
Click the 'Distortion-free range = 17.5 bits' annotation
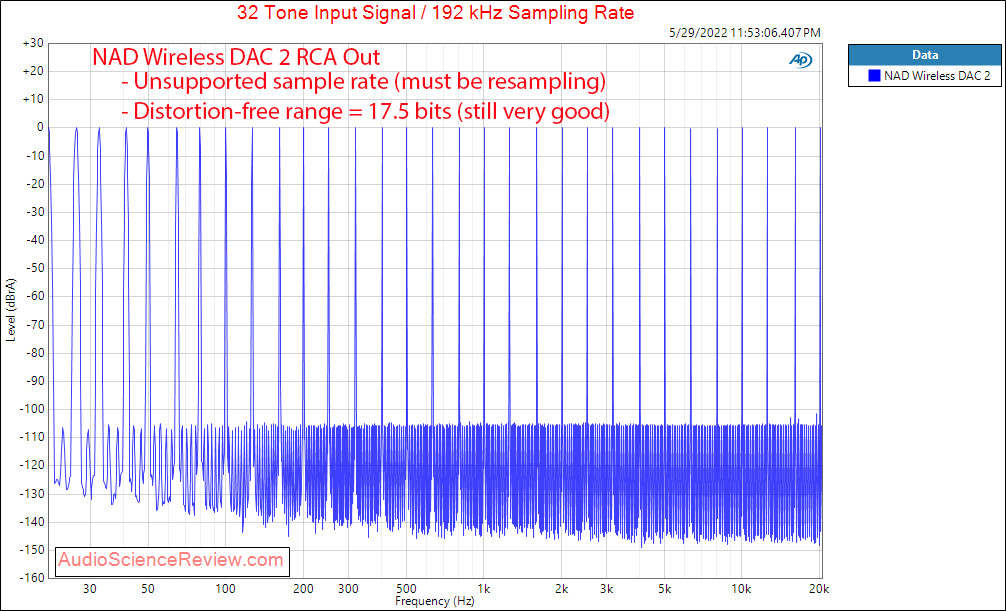pyautogui.click(x=366, y=112)
